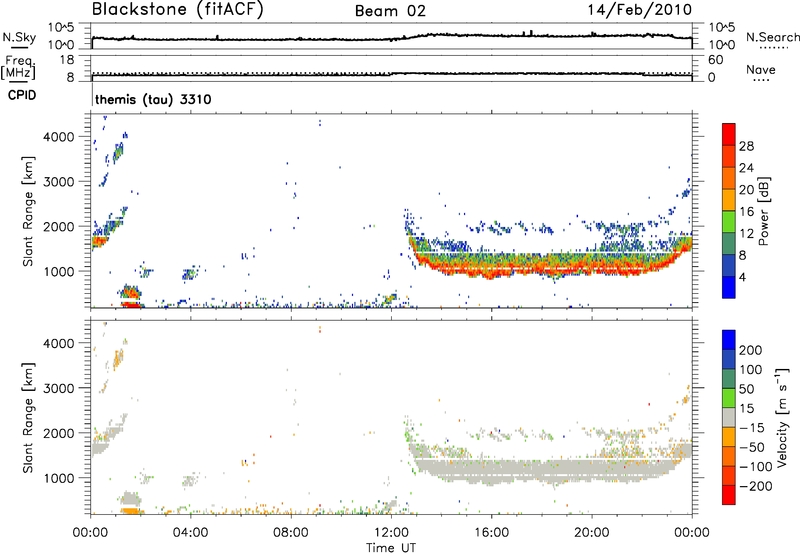Click the '08:00' time axis tick label
The height and width of the screenshot is (554, 800).
[291, 533]
